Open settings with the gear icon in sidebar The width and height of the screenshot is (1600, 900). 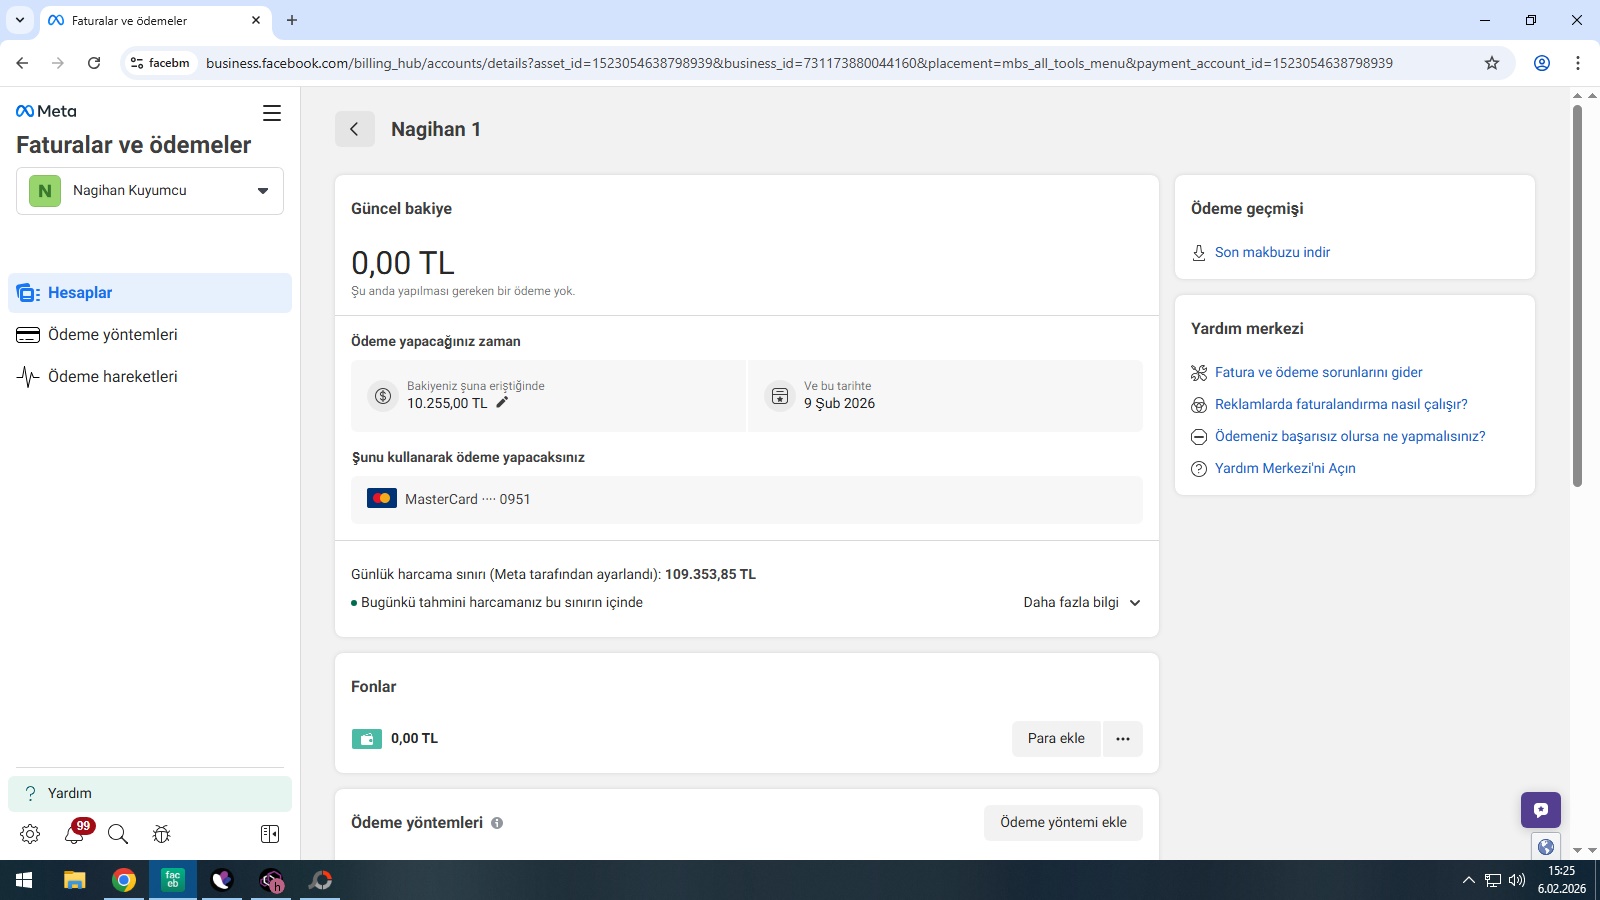(x=30, y=834)
